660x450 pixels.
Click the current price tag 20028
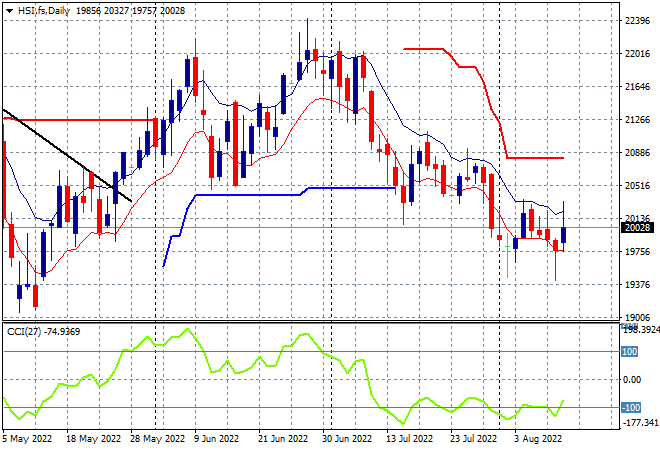tap(637, 228)
